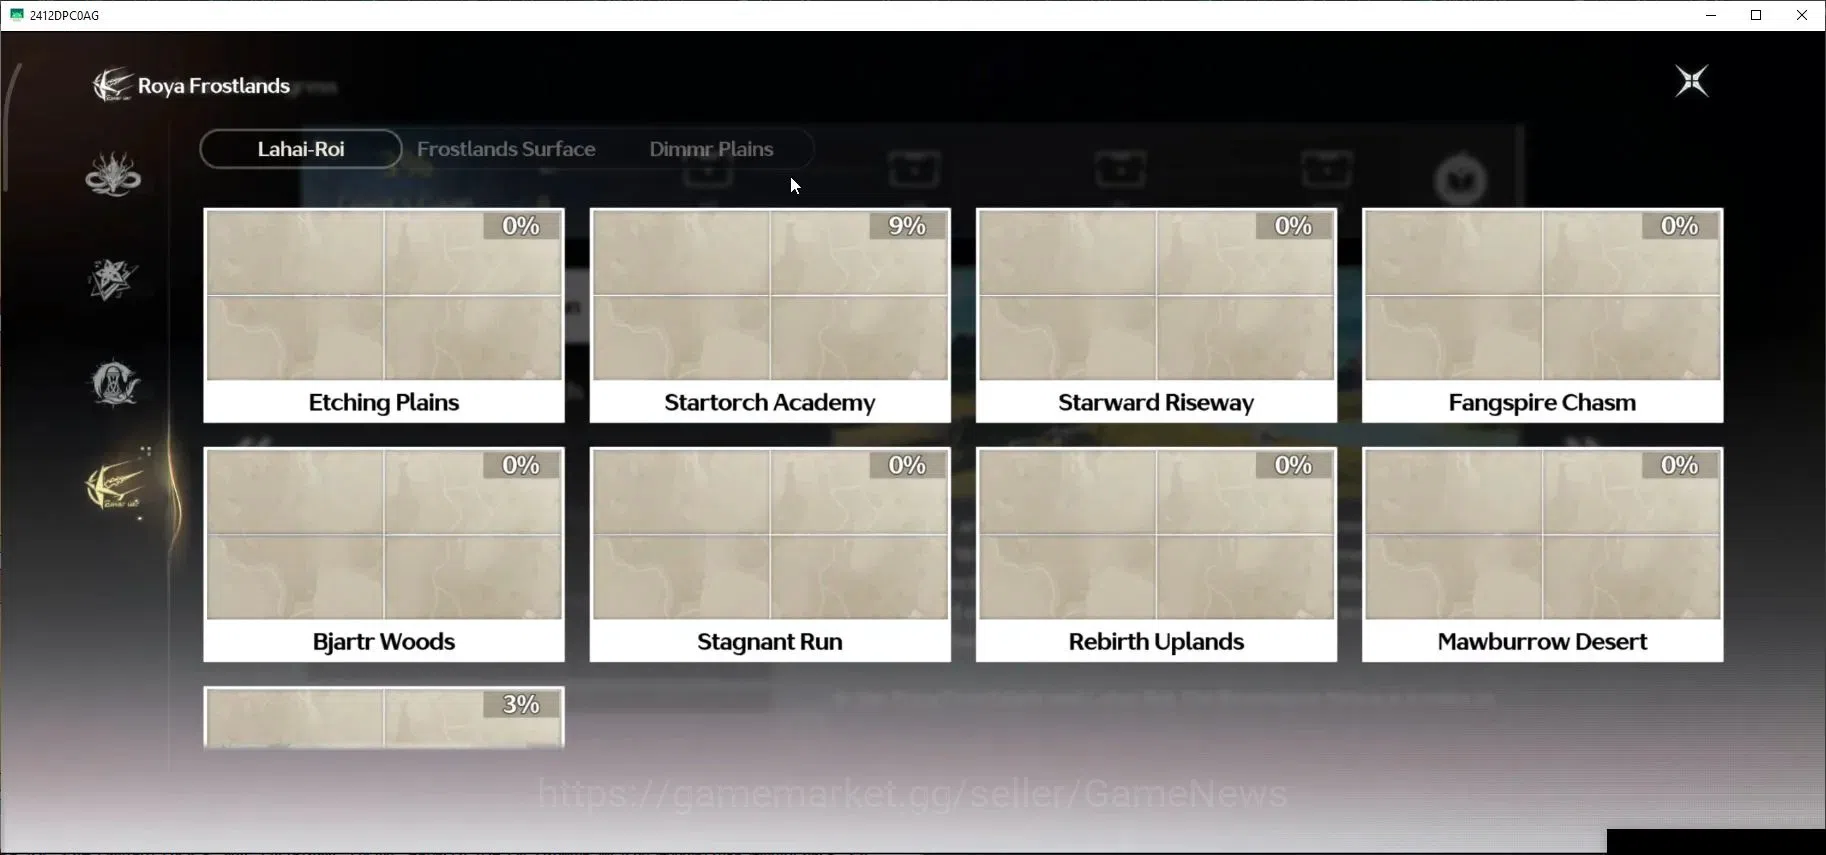Select the second star-shaped region emblem
Viewport: 1826px width, 855px height.
click(112, 279)
